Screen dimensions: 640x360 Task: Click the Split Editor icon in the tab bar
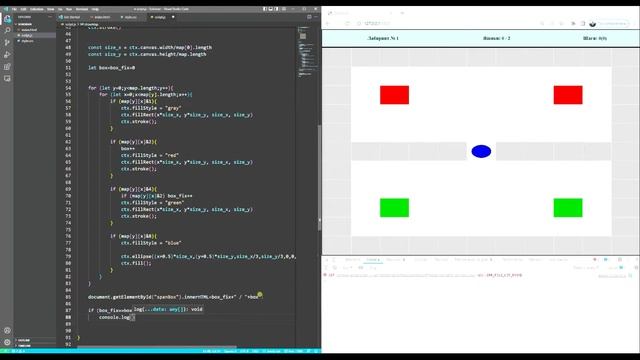[x=309, y=17]
